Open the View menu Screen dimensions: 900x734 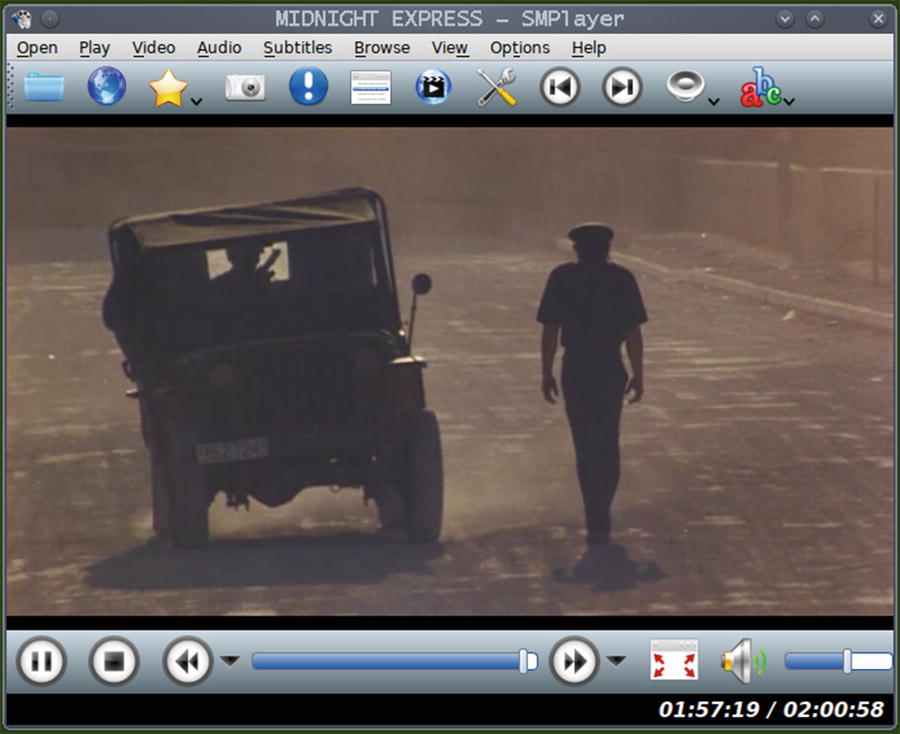(450, 48)
